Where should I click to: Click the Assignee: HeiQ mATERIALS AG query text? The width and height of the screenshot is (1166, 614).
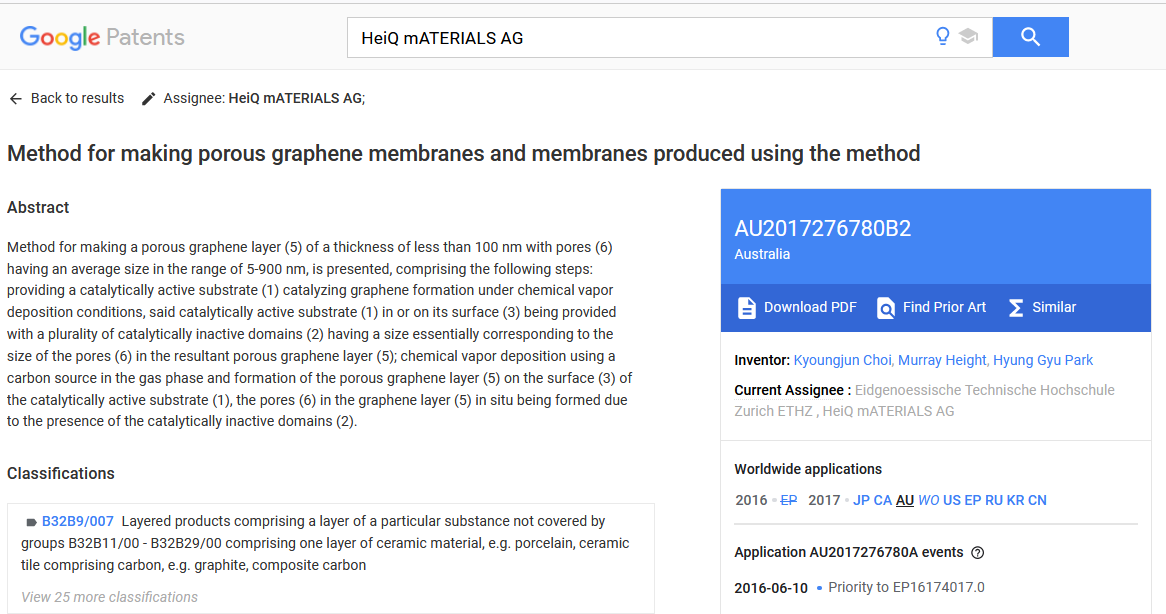click(x=264, y=98)
